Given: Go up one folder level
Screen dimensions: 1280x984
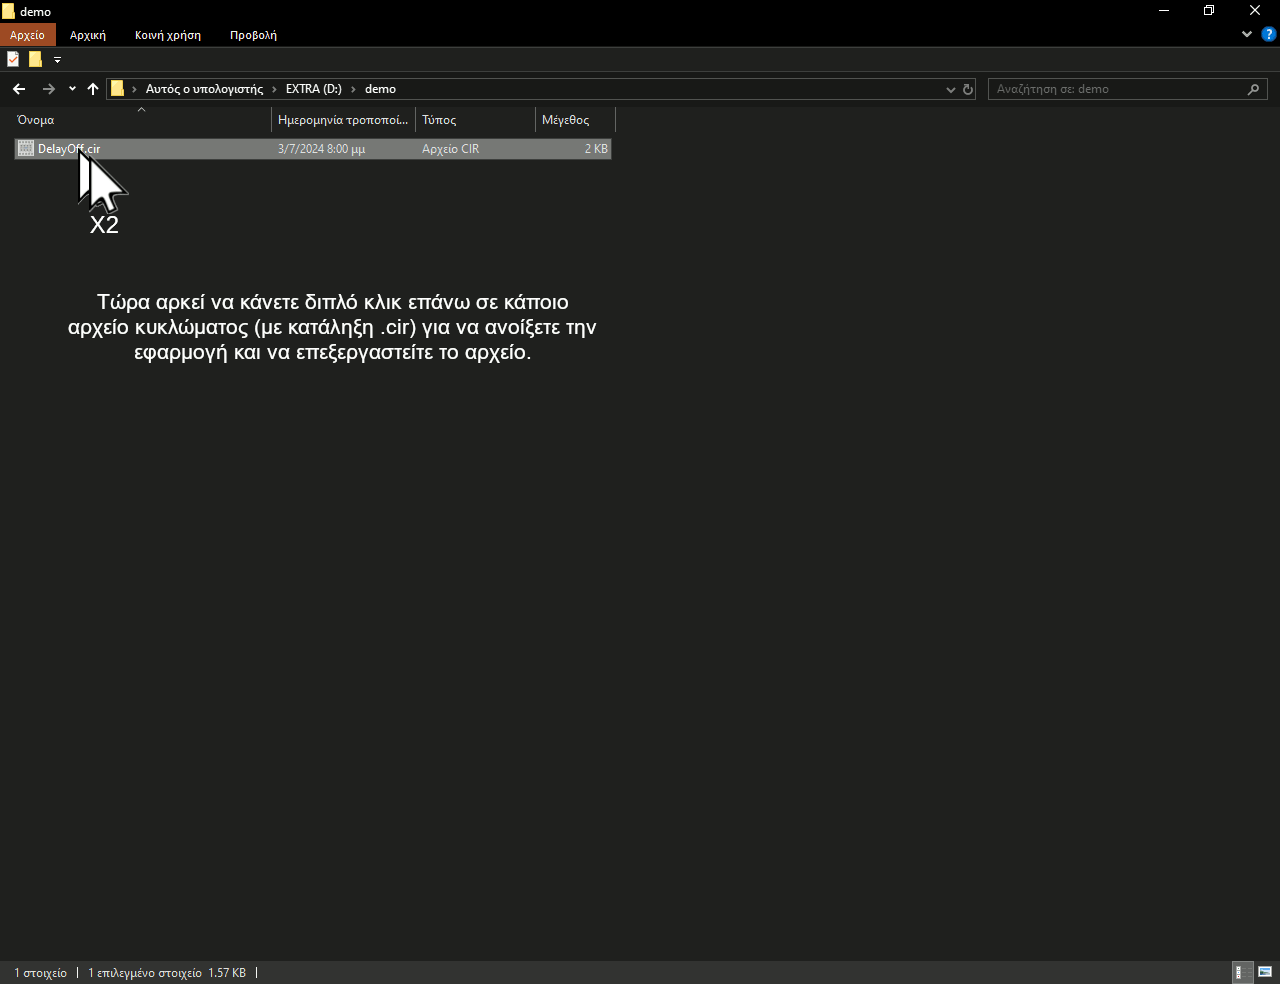Looking at the screenshot, I should pyautogui.click(x=93, y=89).
